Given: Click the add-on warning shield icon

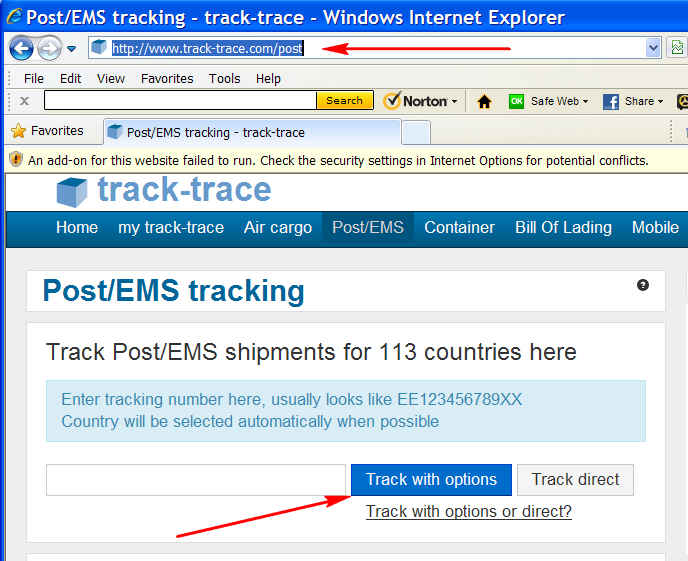Looking at the screenshot, I should [16, 159].
